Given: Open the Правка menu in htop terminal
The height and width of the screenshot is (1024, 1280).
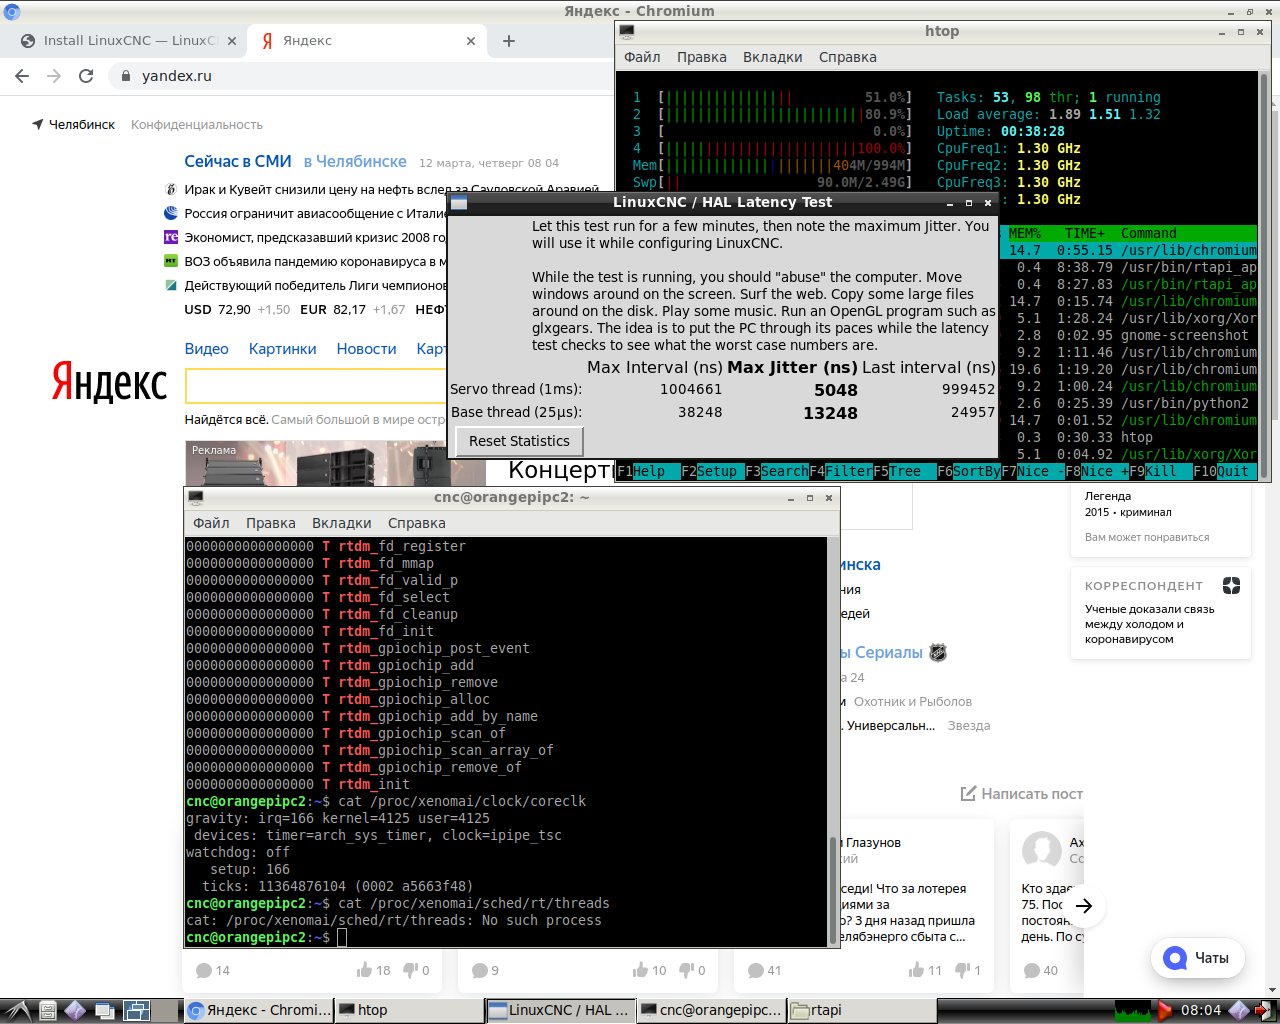Looking at the screenshot, I should point(701,57).
